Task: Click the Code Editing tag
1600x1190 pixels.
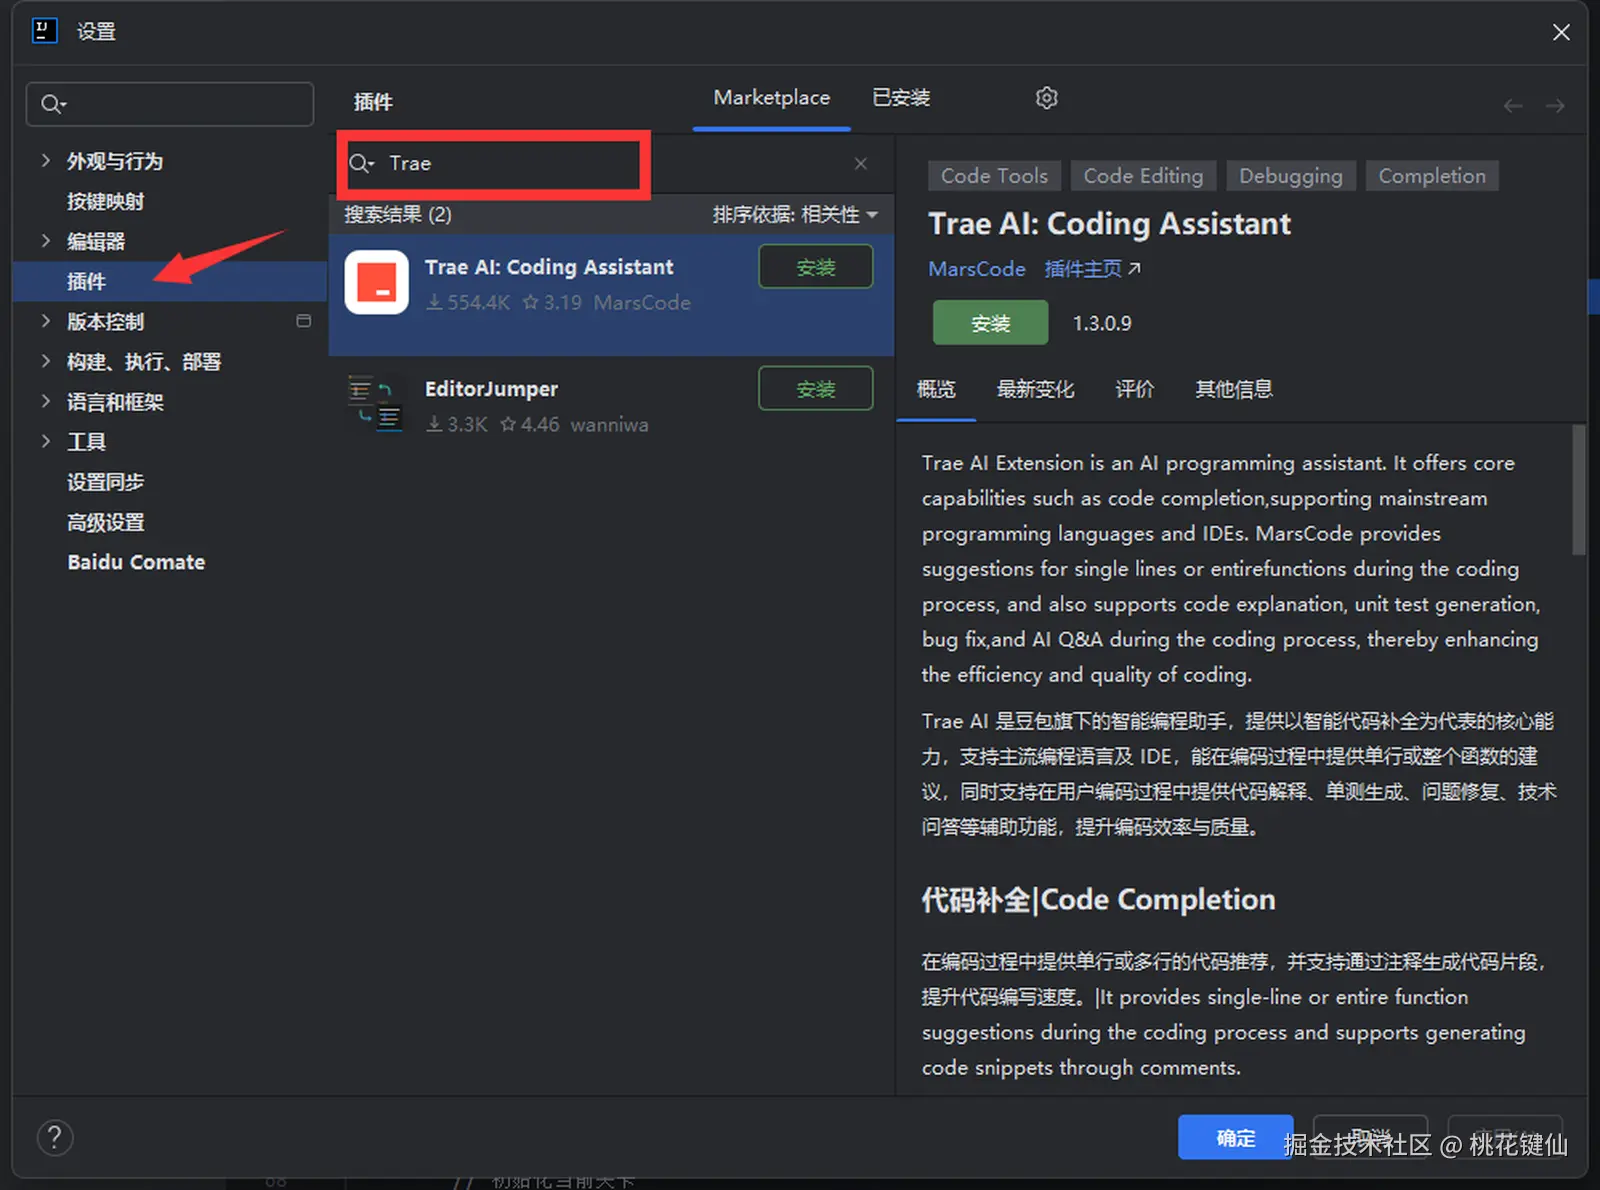Action: tap(1143, 176)
